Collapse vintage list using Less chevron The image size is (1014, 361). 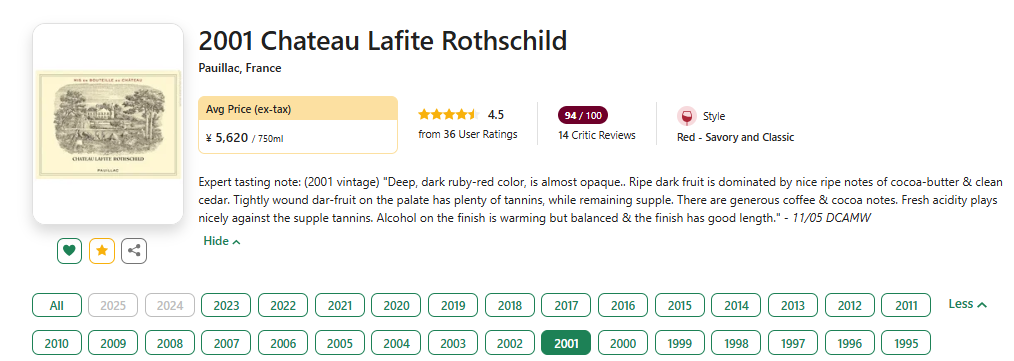[x=967, y=304]
